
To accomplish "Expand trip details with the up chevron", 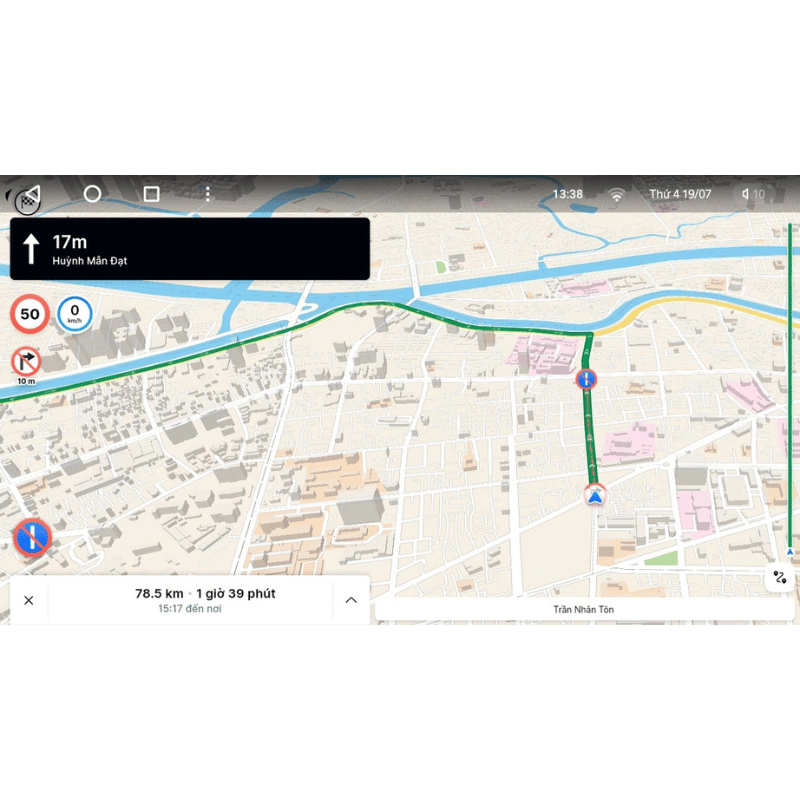I will click(x=351, y=601).
